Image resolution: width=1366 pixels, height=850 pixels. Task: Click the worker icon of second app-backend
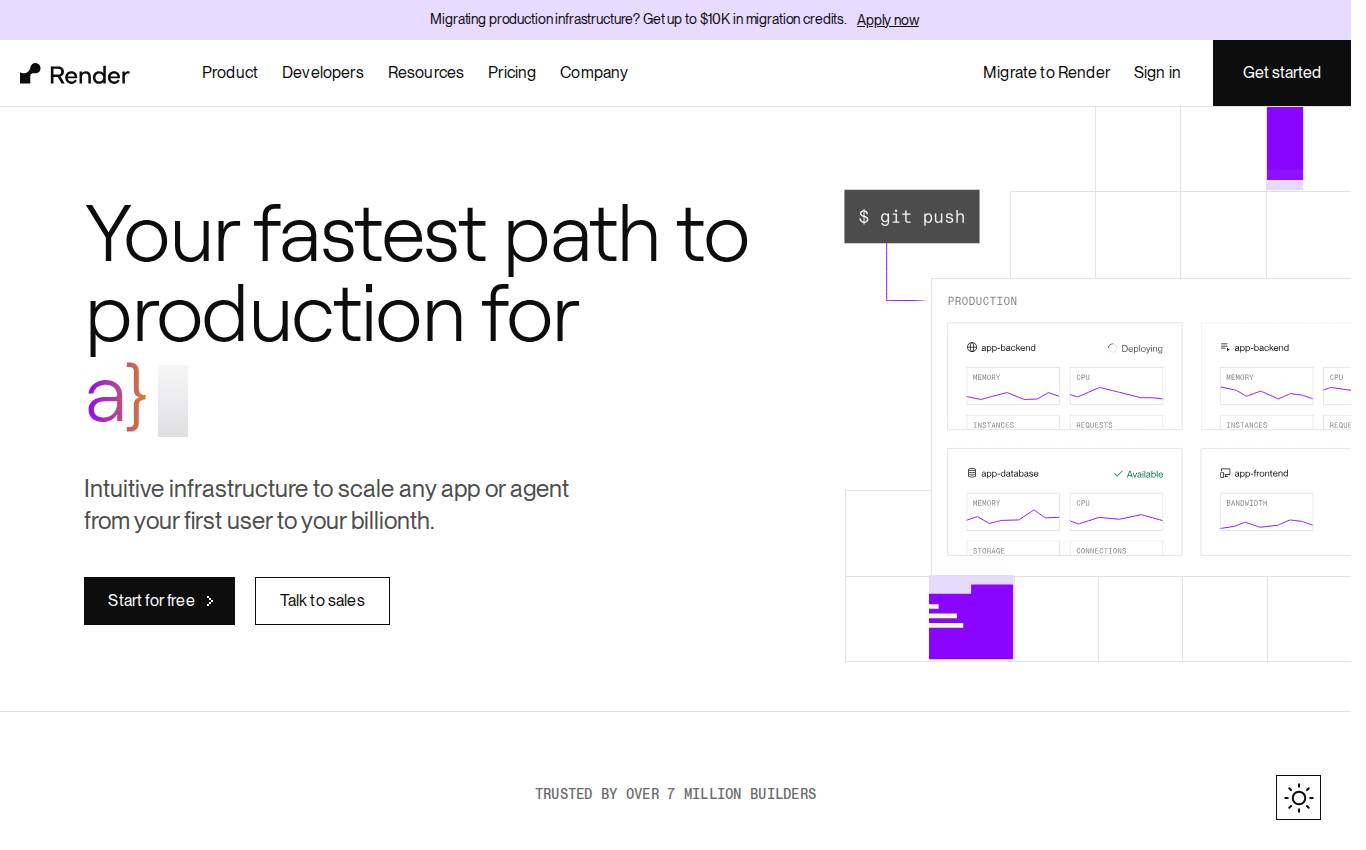pyautogui.click(x=1225, y=348)
